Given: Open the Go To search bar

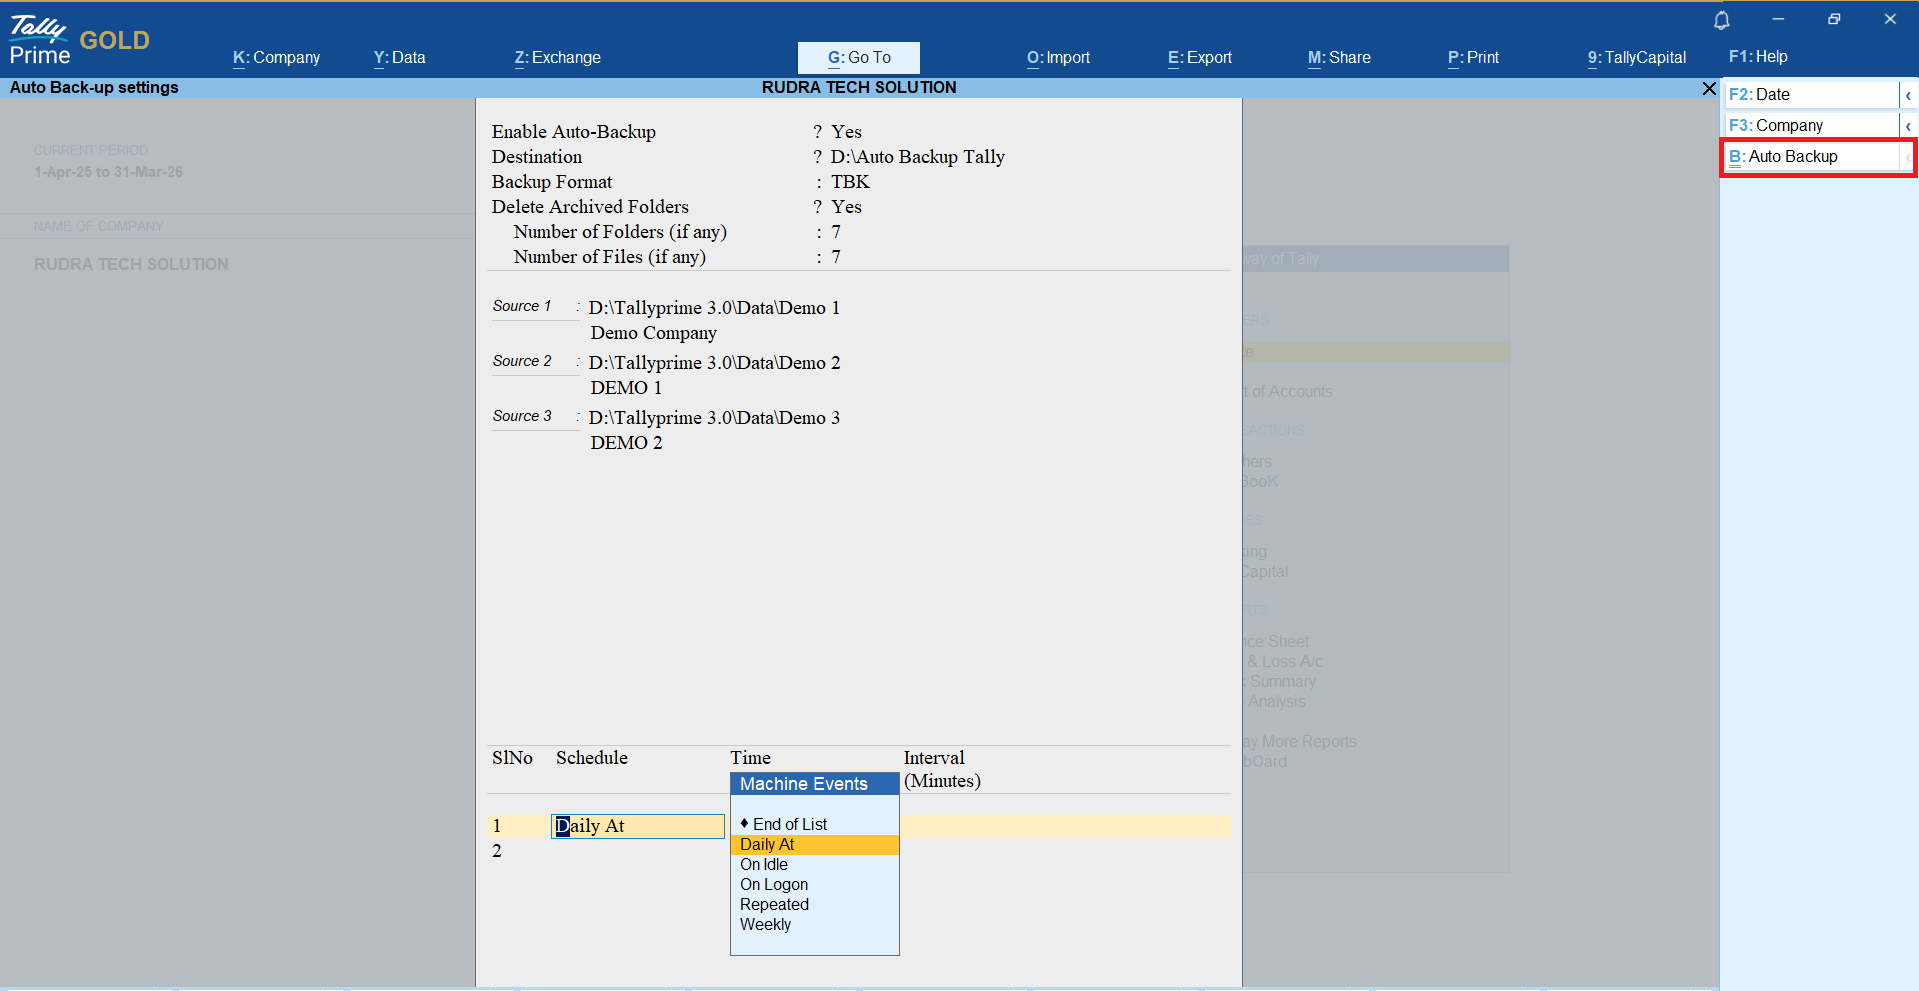Looking at the screenshot, I should [858, 58].
